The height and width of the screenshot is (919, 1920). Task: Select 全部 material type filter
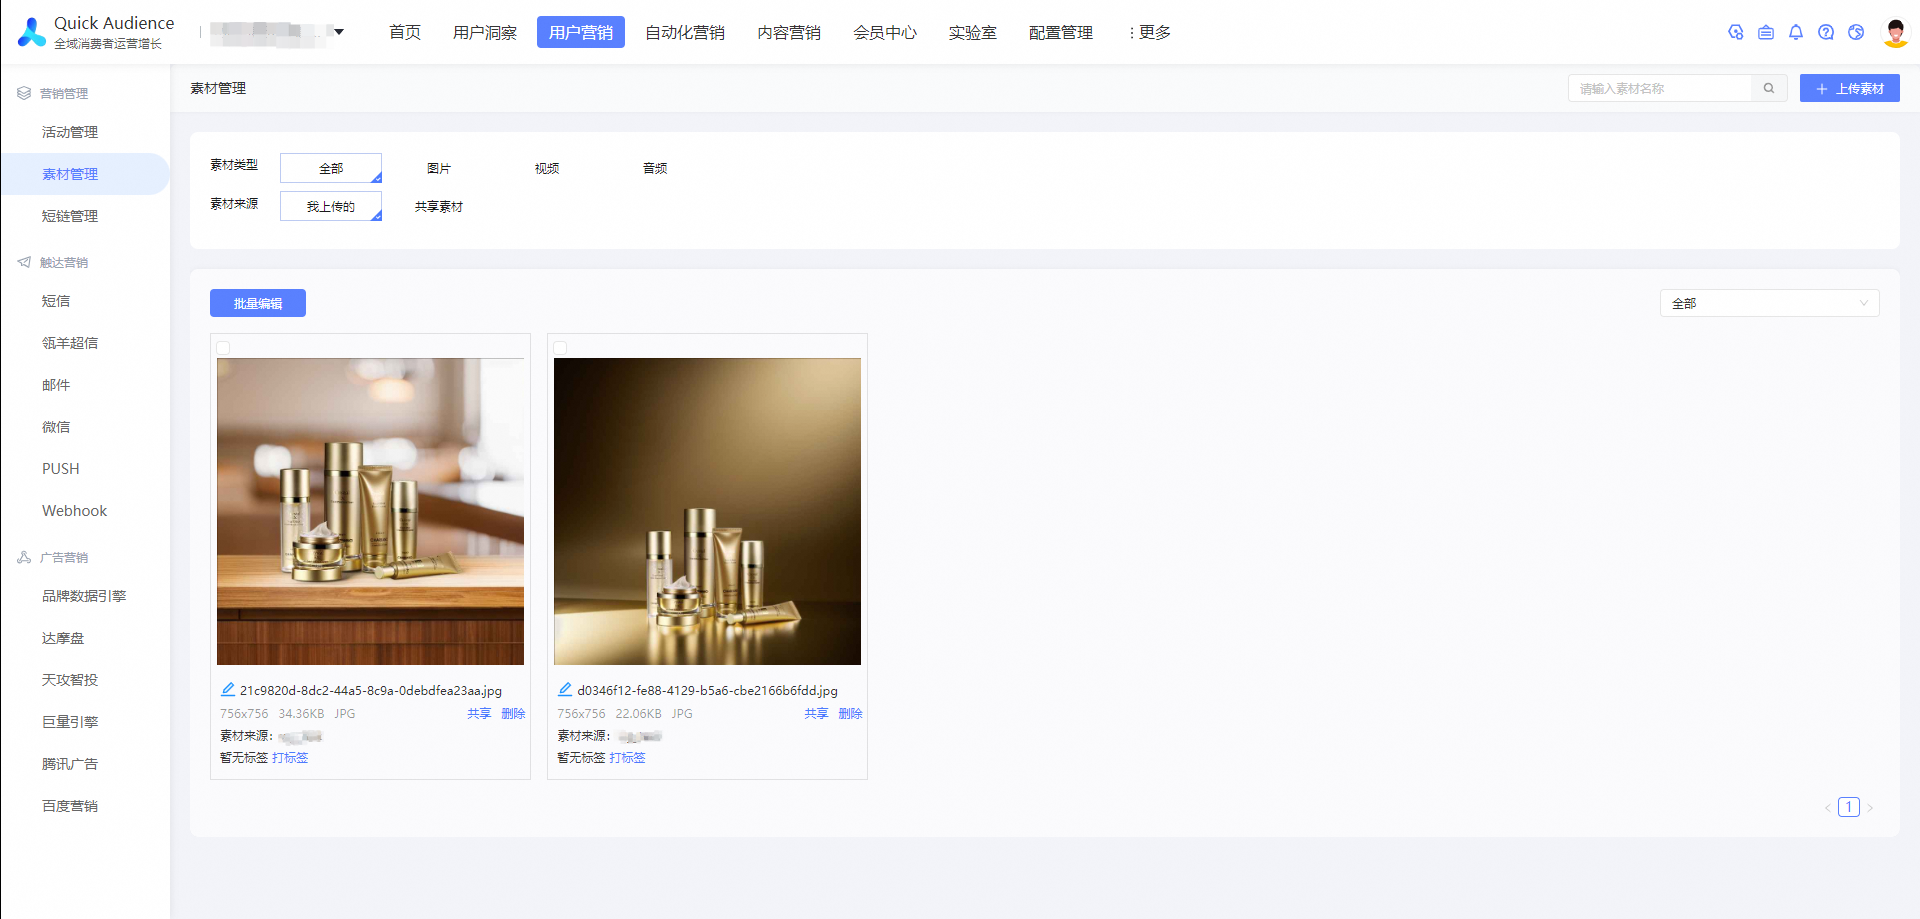click(331, 168)
